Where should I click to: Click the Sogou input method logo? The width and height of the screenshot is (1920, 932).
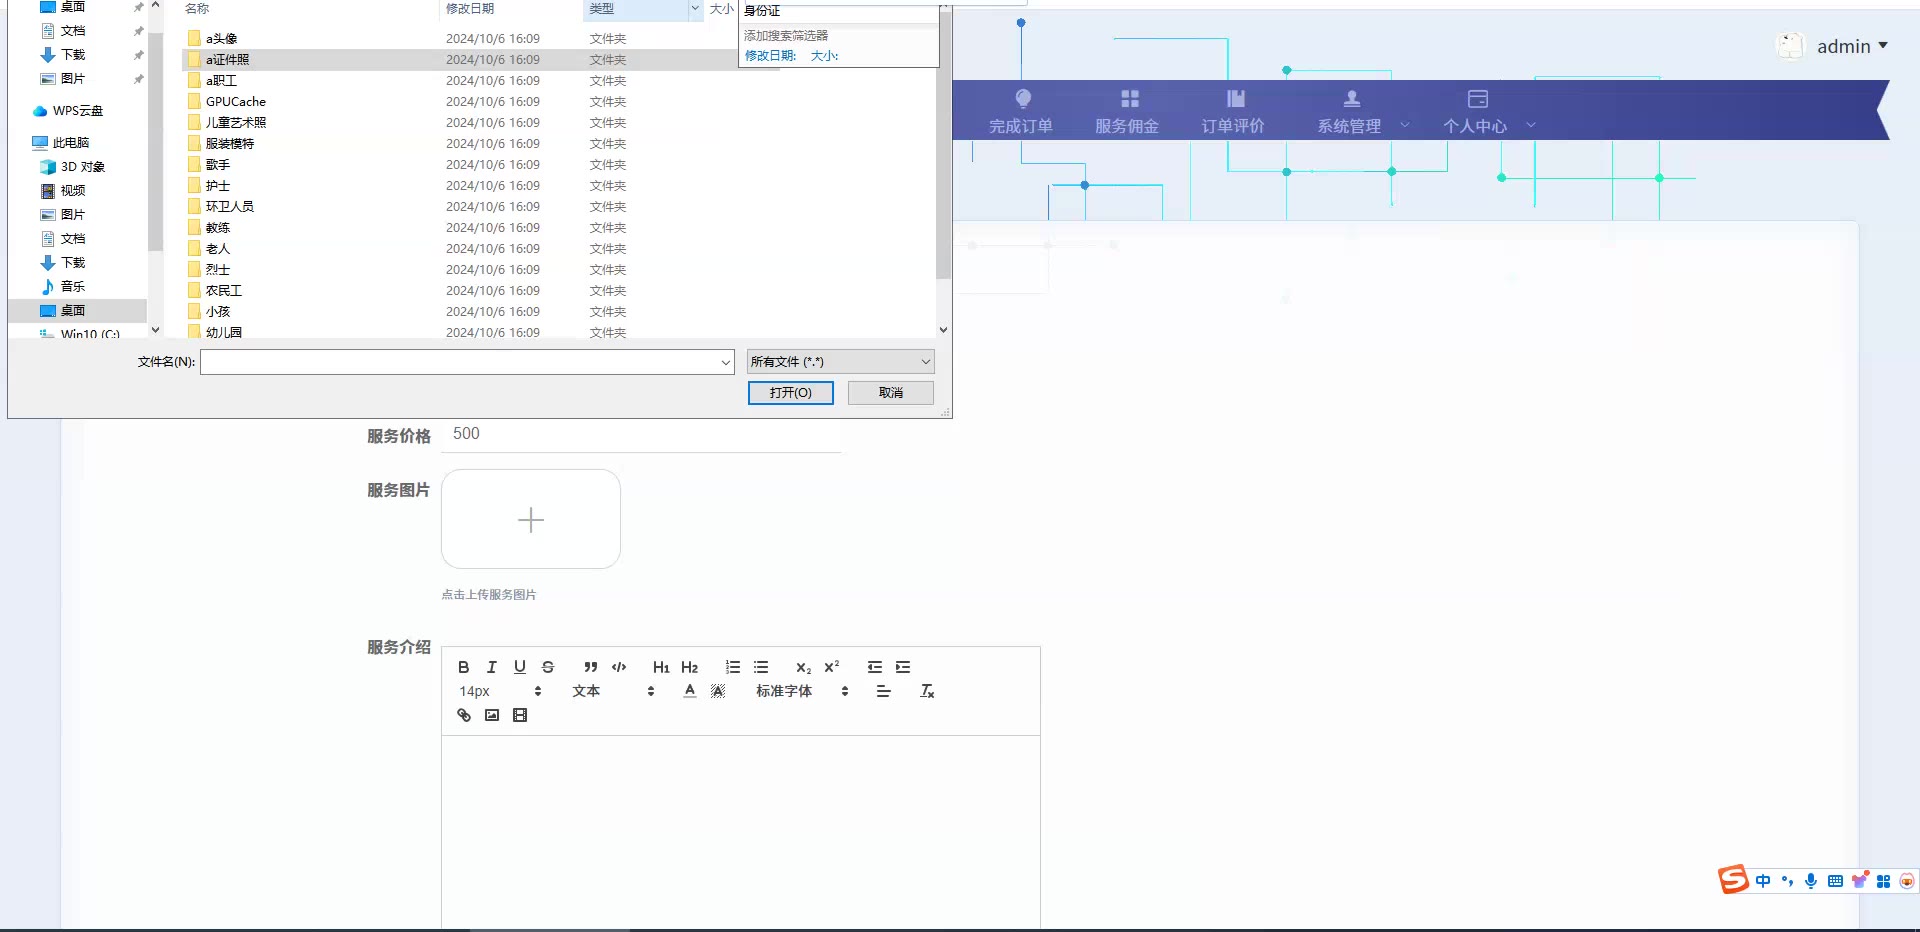click(x=1733, y=879)
